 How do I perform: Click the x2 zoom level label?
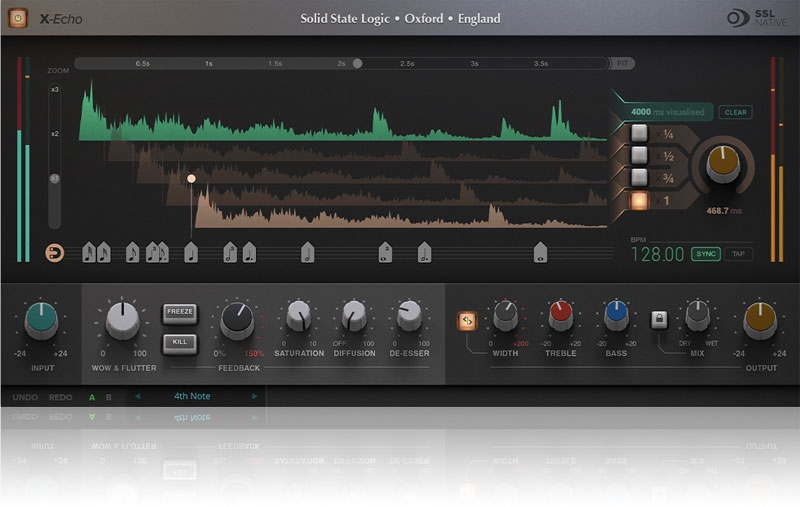(55, 134)
